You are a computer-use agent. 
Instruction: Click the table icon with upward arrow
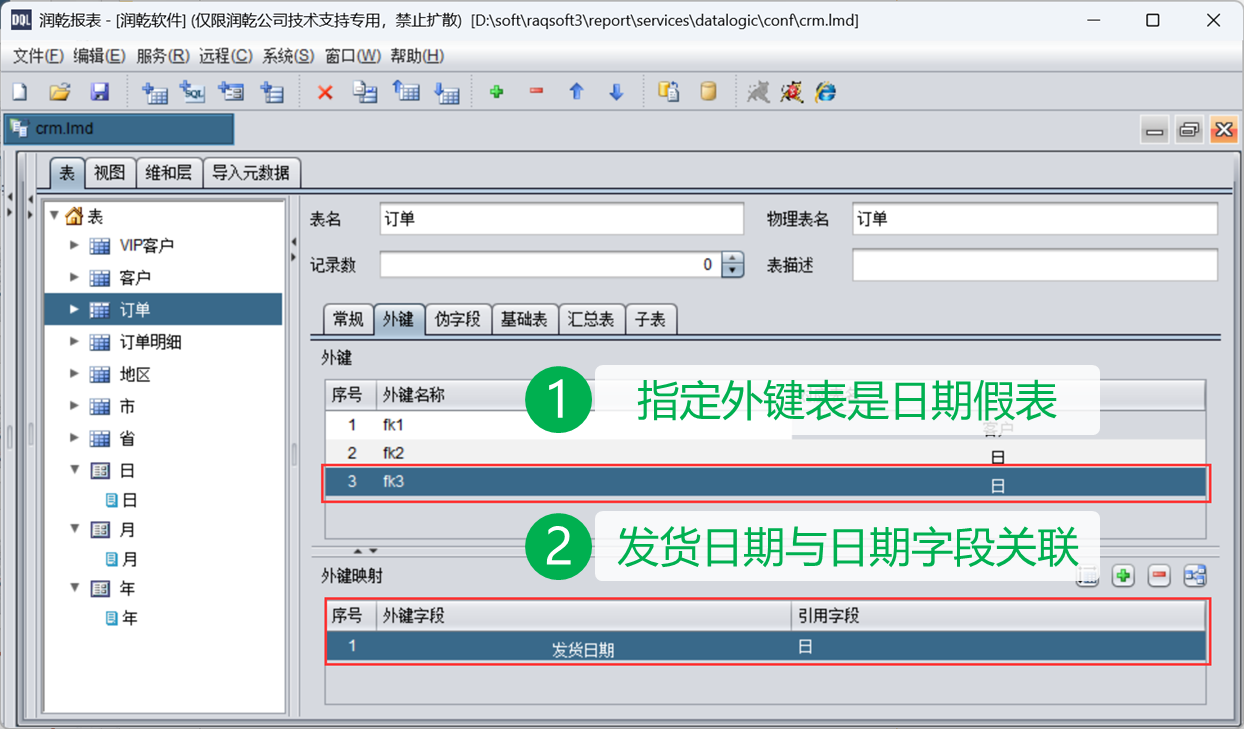[x=406, y=92]
